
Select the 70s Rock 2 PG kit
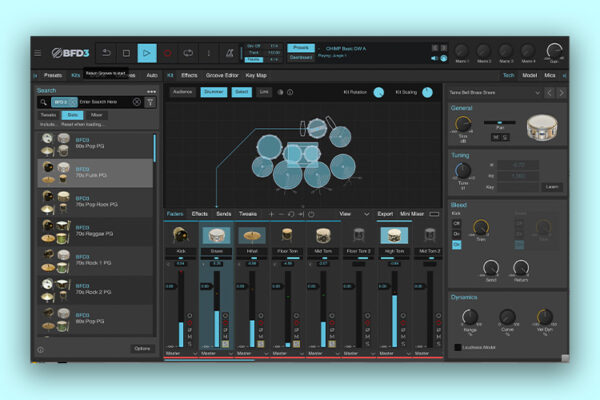(x=95, y=291)
